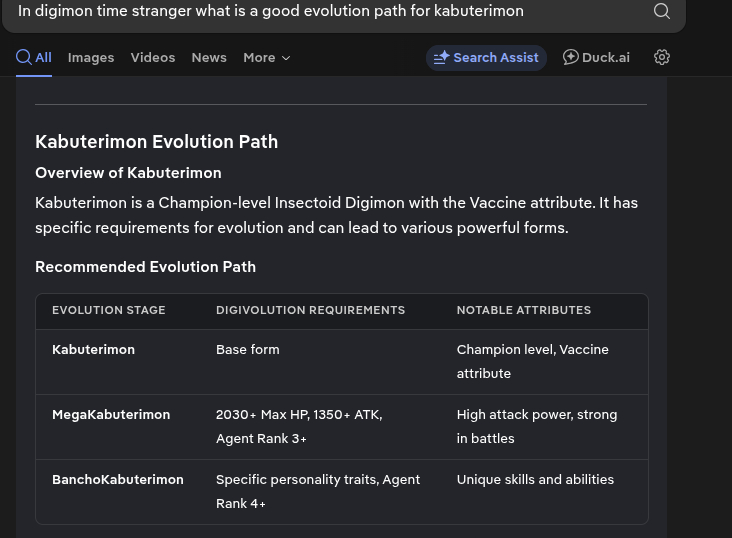Click the BanchoKabuterimon table row name
732x538 pixels.
tap(118, 479)
